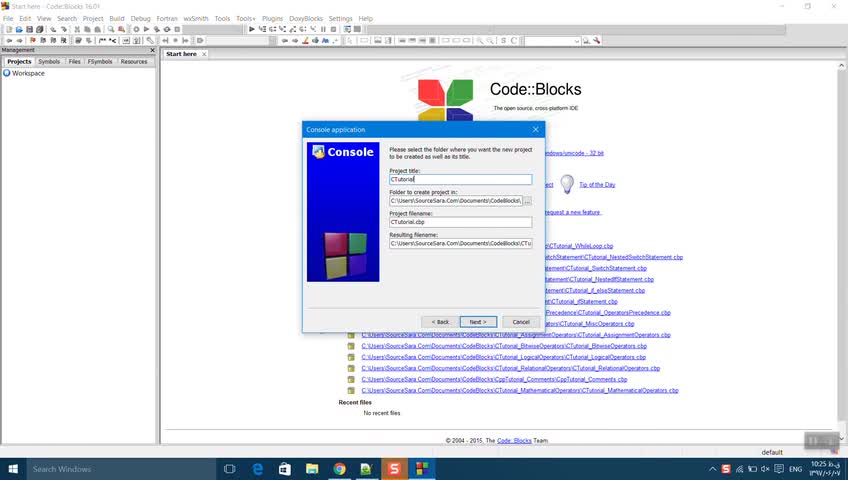Open recent project CTutorial_BitwiseOperators.cbp link

pos(504,346)
